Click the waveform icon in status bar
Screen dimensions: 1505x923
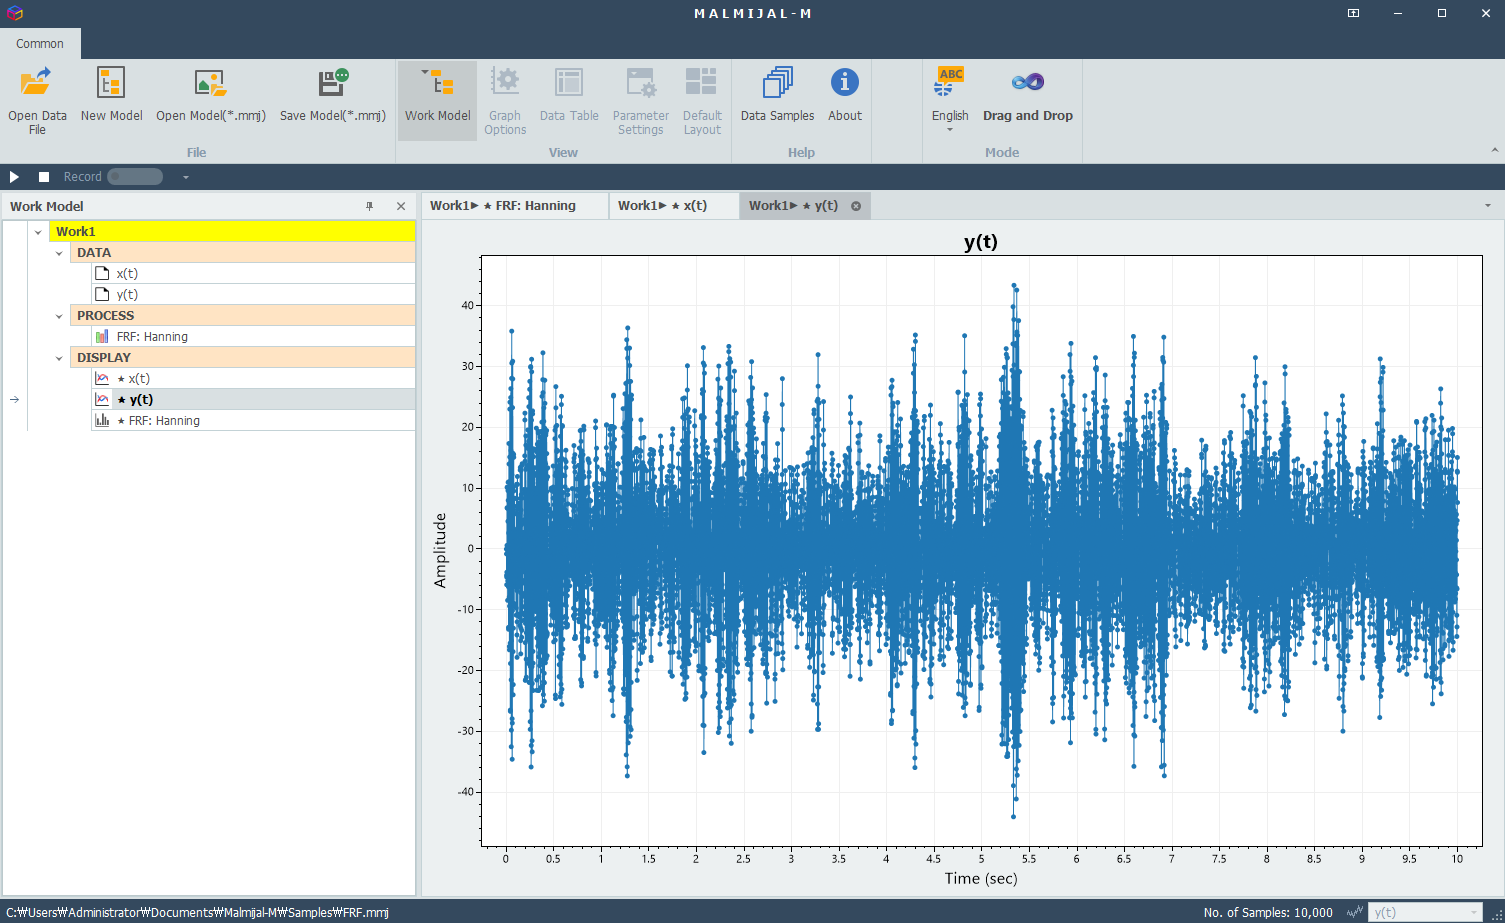(1355, 912)
